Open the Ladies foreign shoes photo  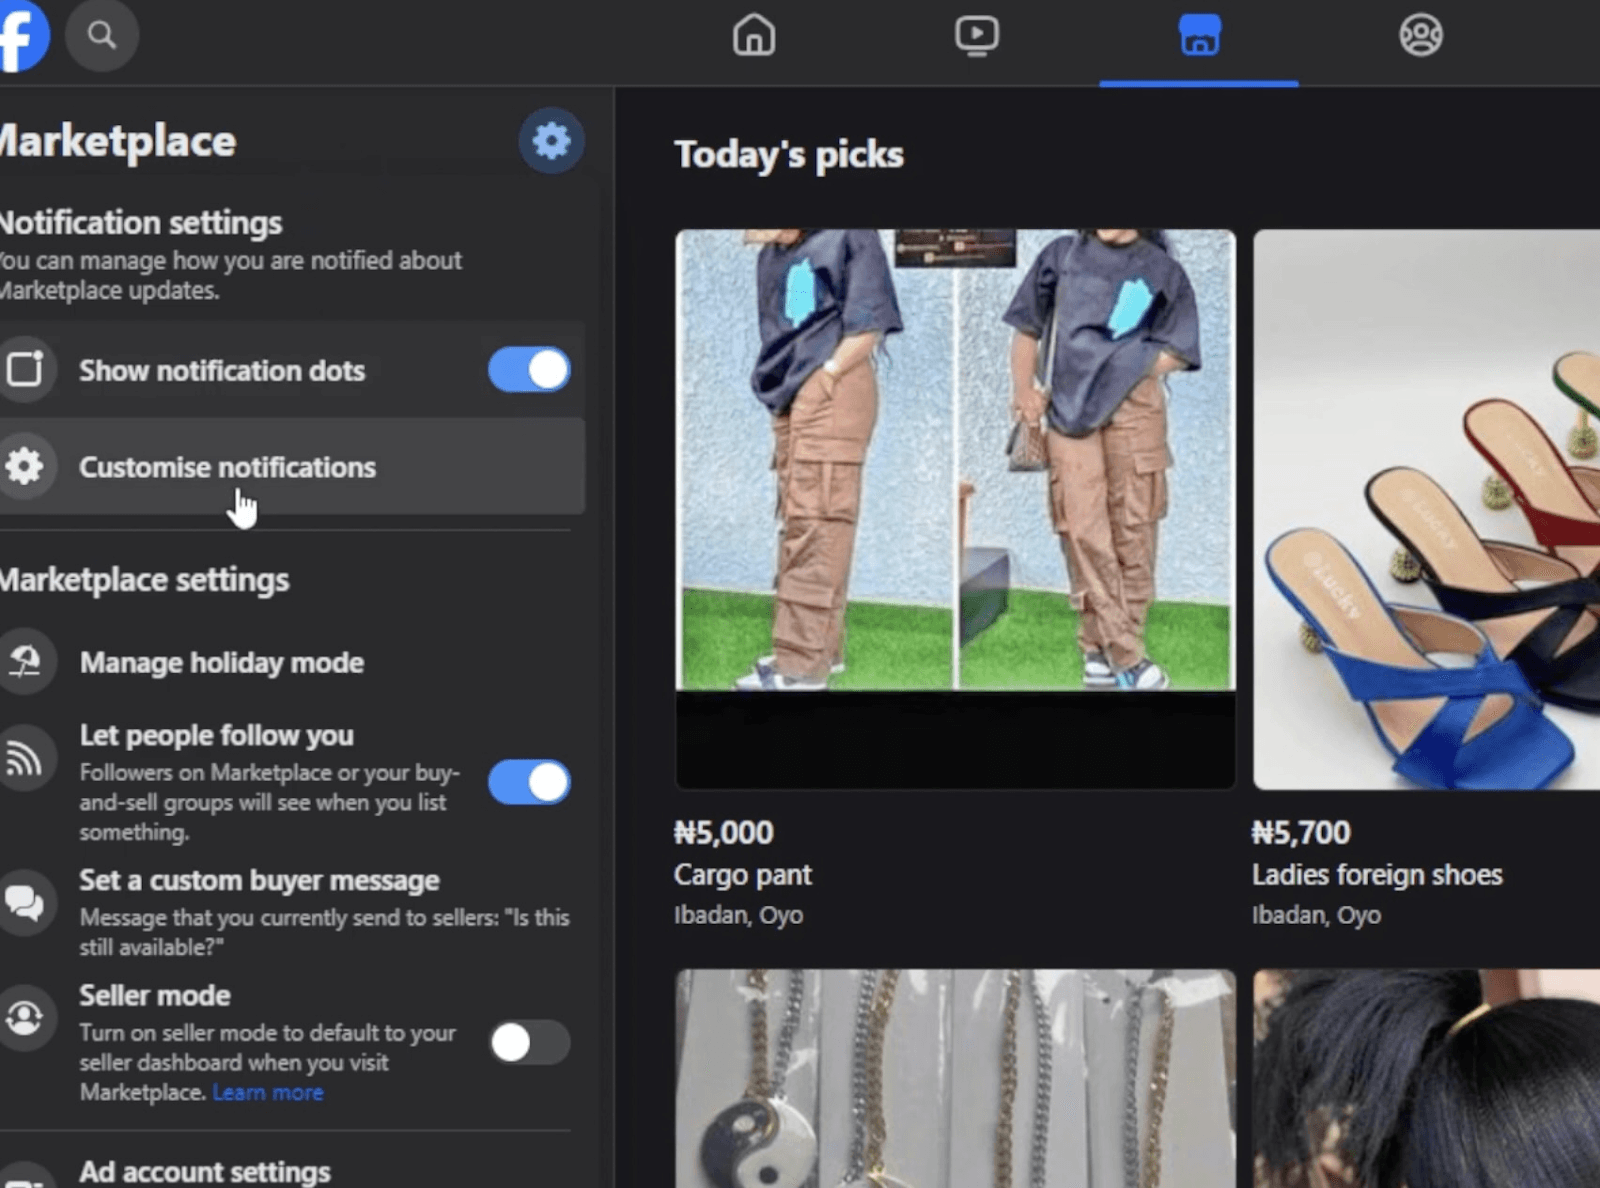coord(1426,509)
